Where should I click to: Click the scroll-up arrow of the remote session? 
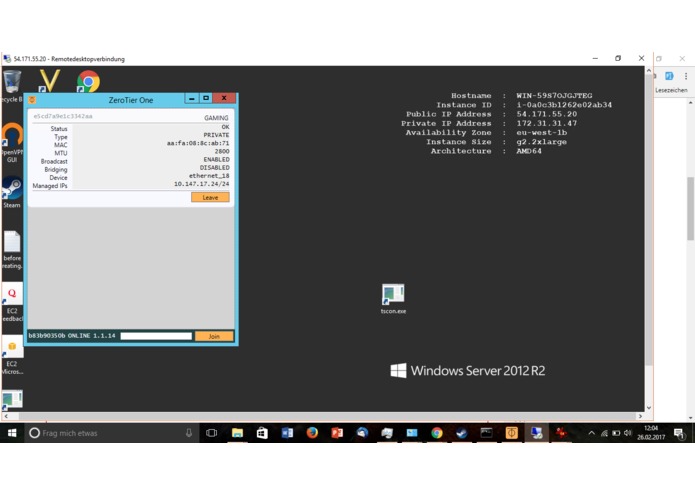(648, 70)
